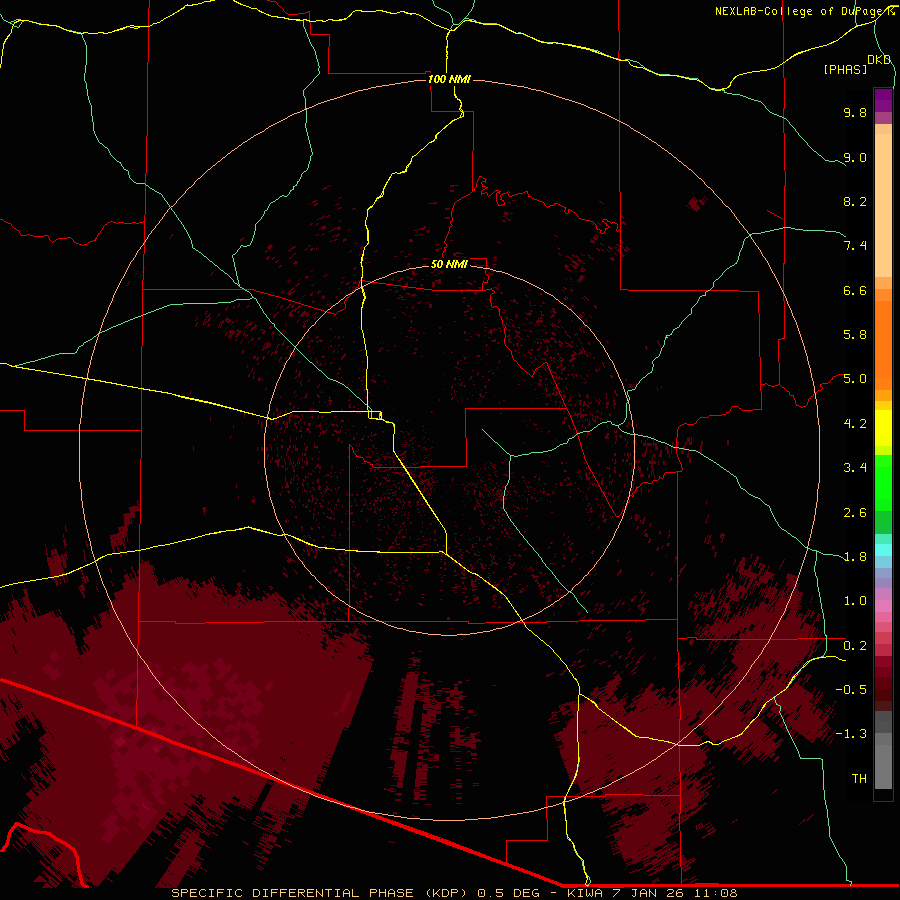The height and width of the screenshot is (900, 900).
Task: Click the 2.6 color scale value
Action: tap(855, 513)
